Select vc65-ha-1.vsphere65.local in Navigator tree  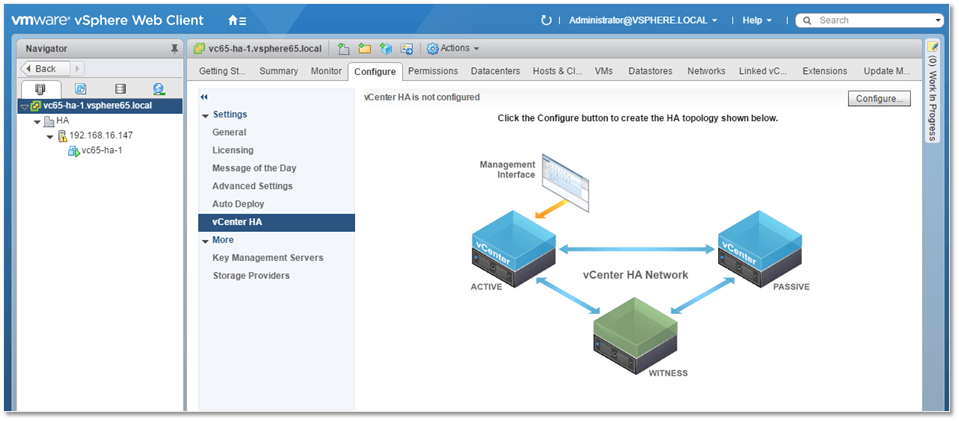coord(100,106)
